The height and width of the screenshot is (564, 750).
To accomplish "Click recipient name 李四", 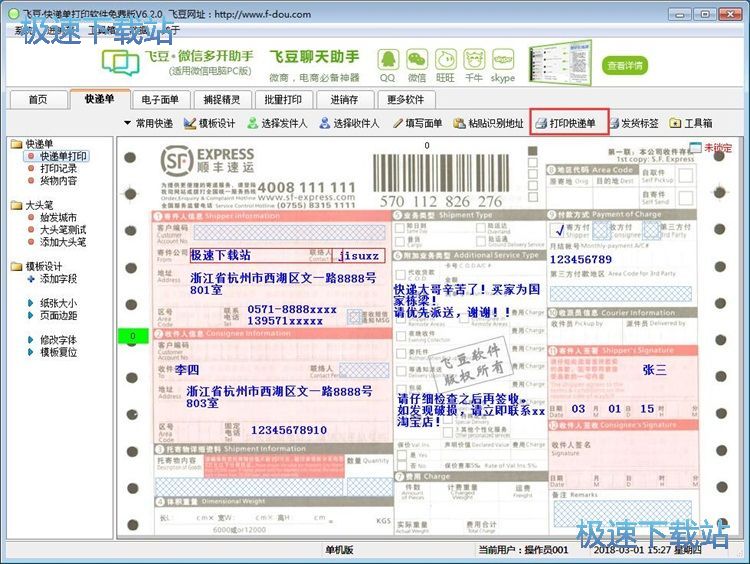I will pyautogui.click(x=187, y=370).
